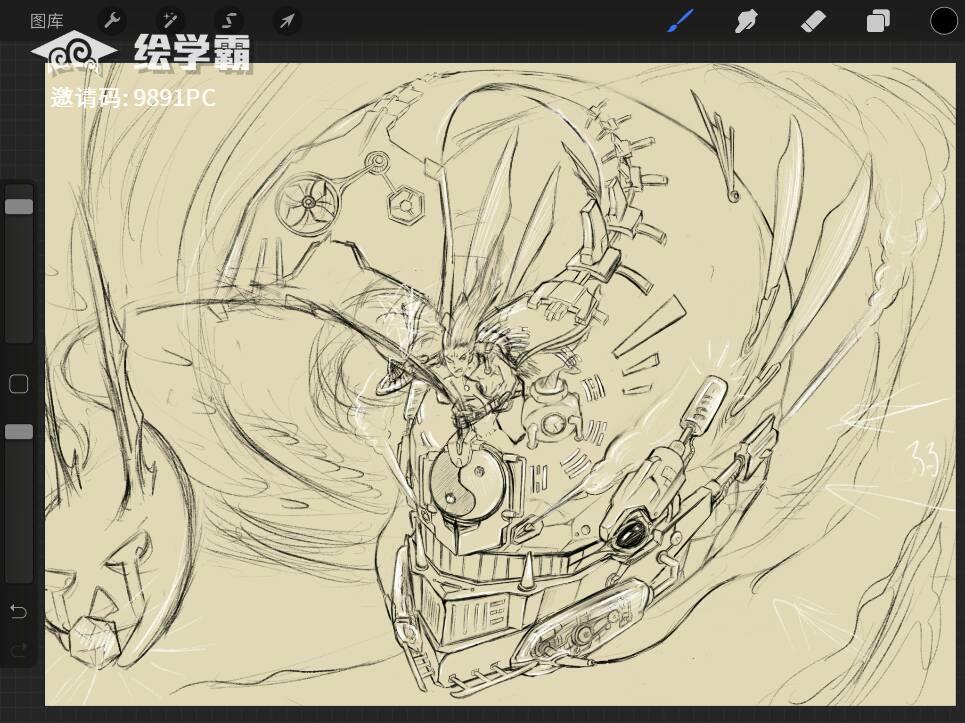
Task: Select the Smudge tool
Action: (746, 22)
